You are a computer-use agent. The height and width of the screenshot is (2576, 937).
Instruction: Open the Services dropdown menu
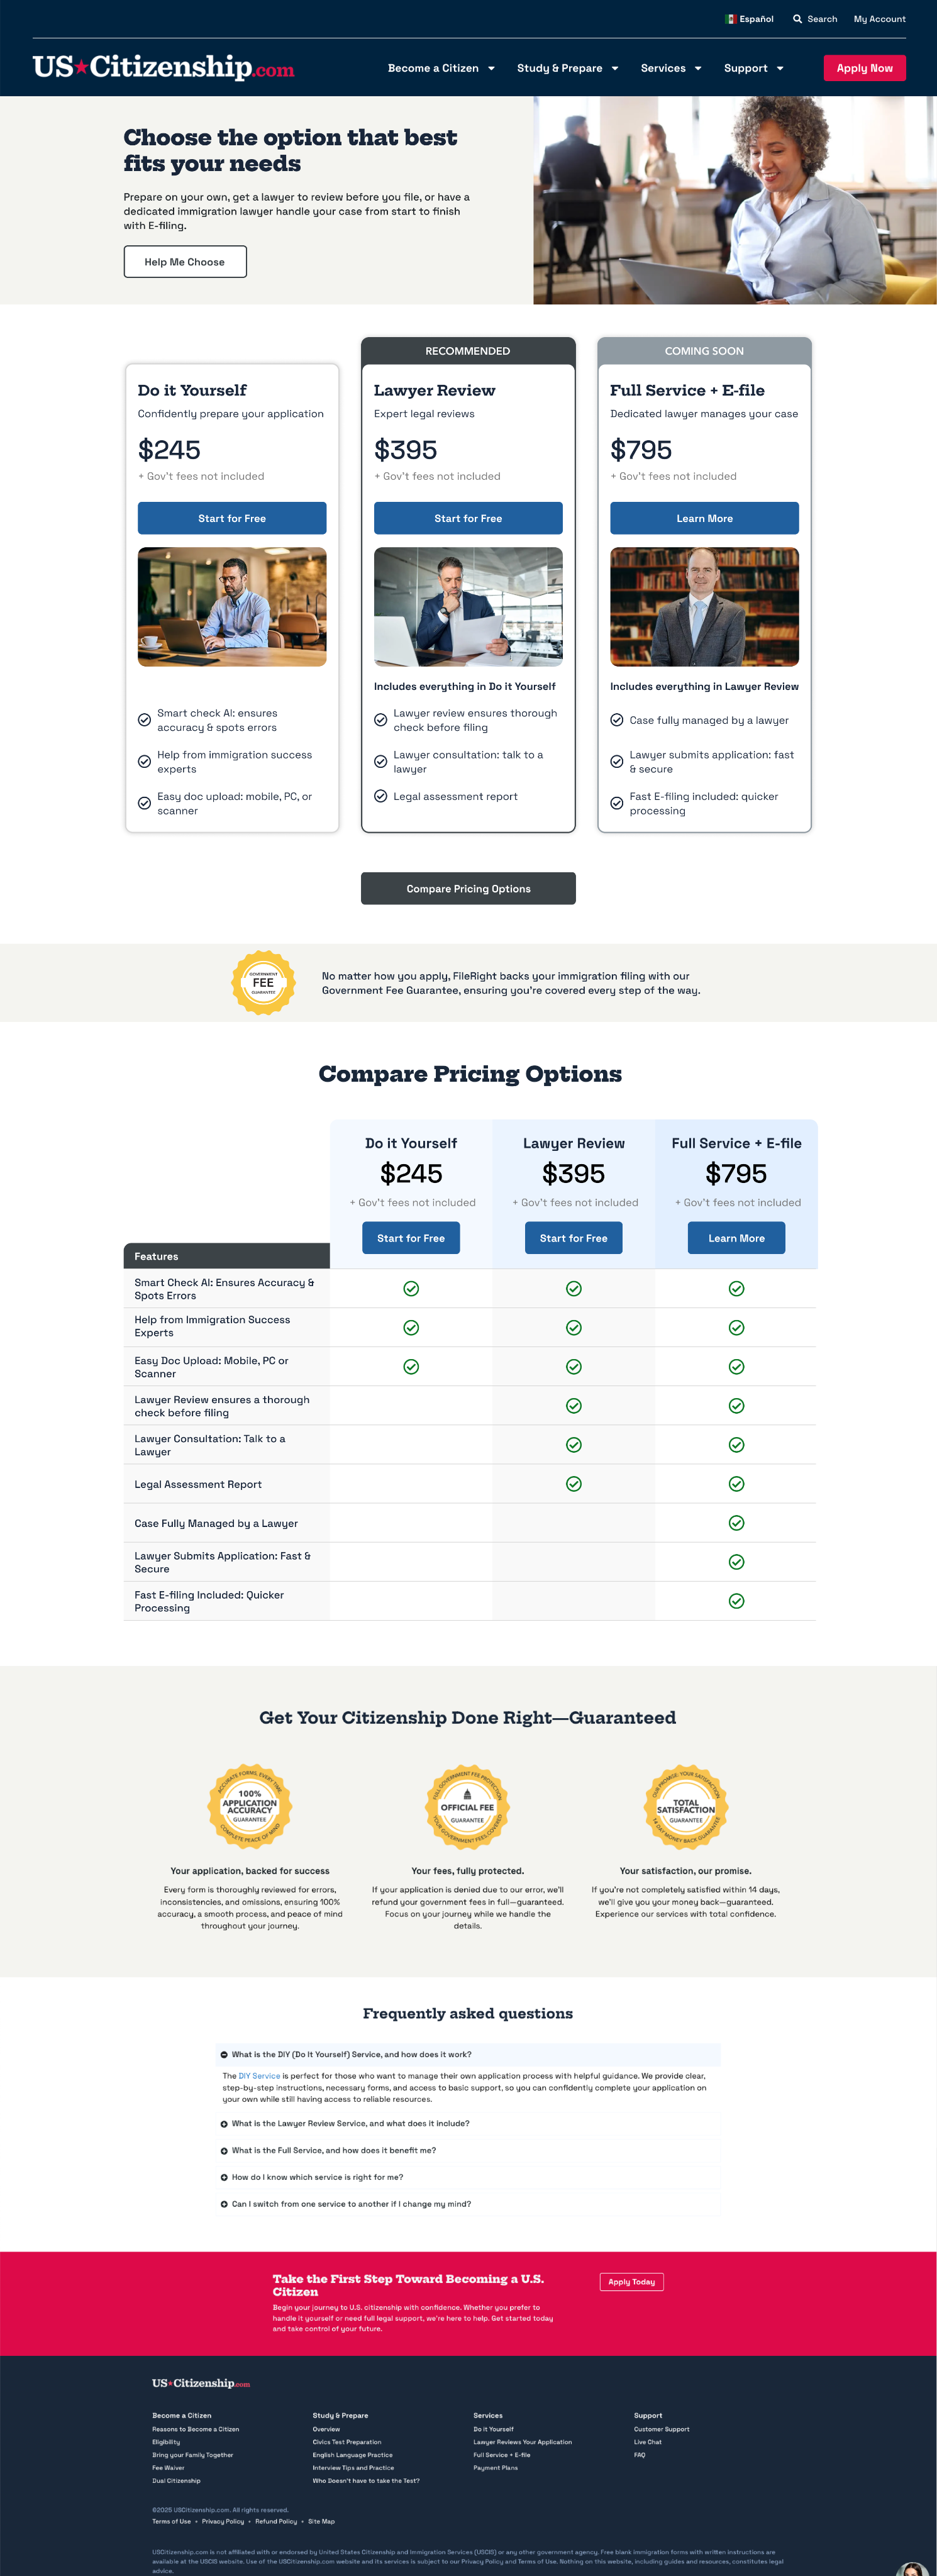click(x=670, y=68)
